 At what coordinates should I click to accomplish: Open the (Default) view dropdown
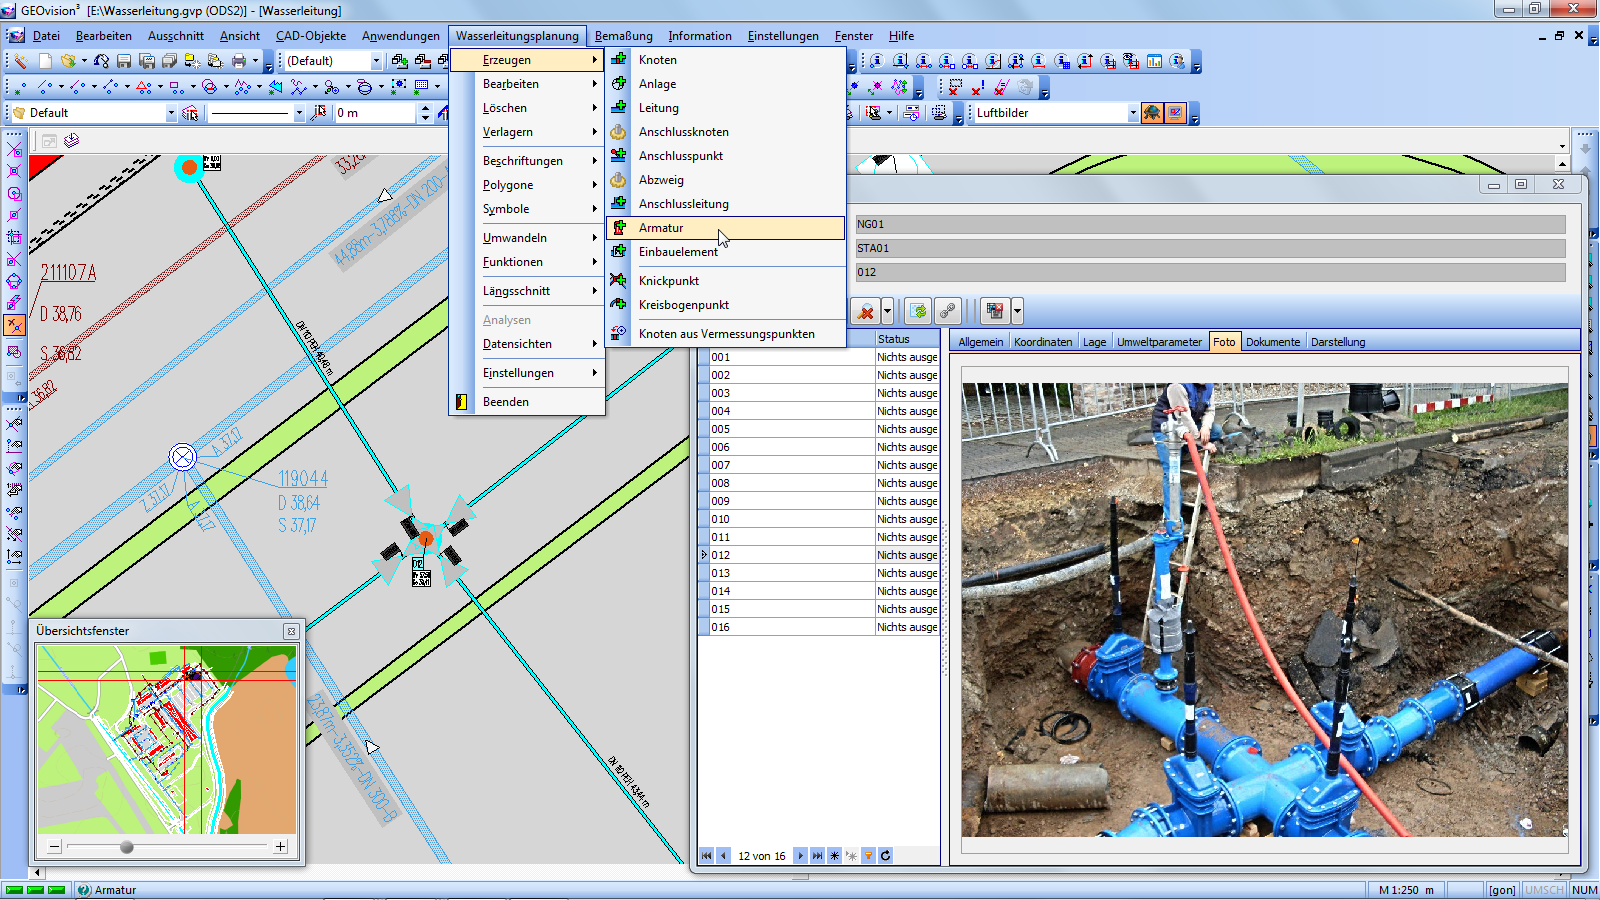376,61
